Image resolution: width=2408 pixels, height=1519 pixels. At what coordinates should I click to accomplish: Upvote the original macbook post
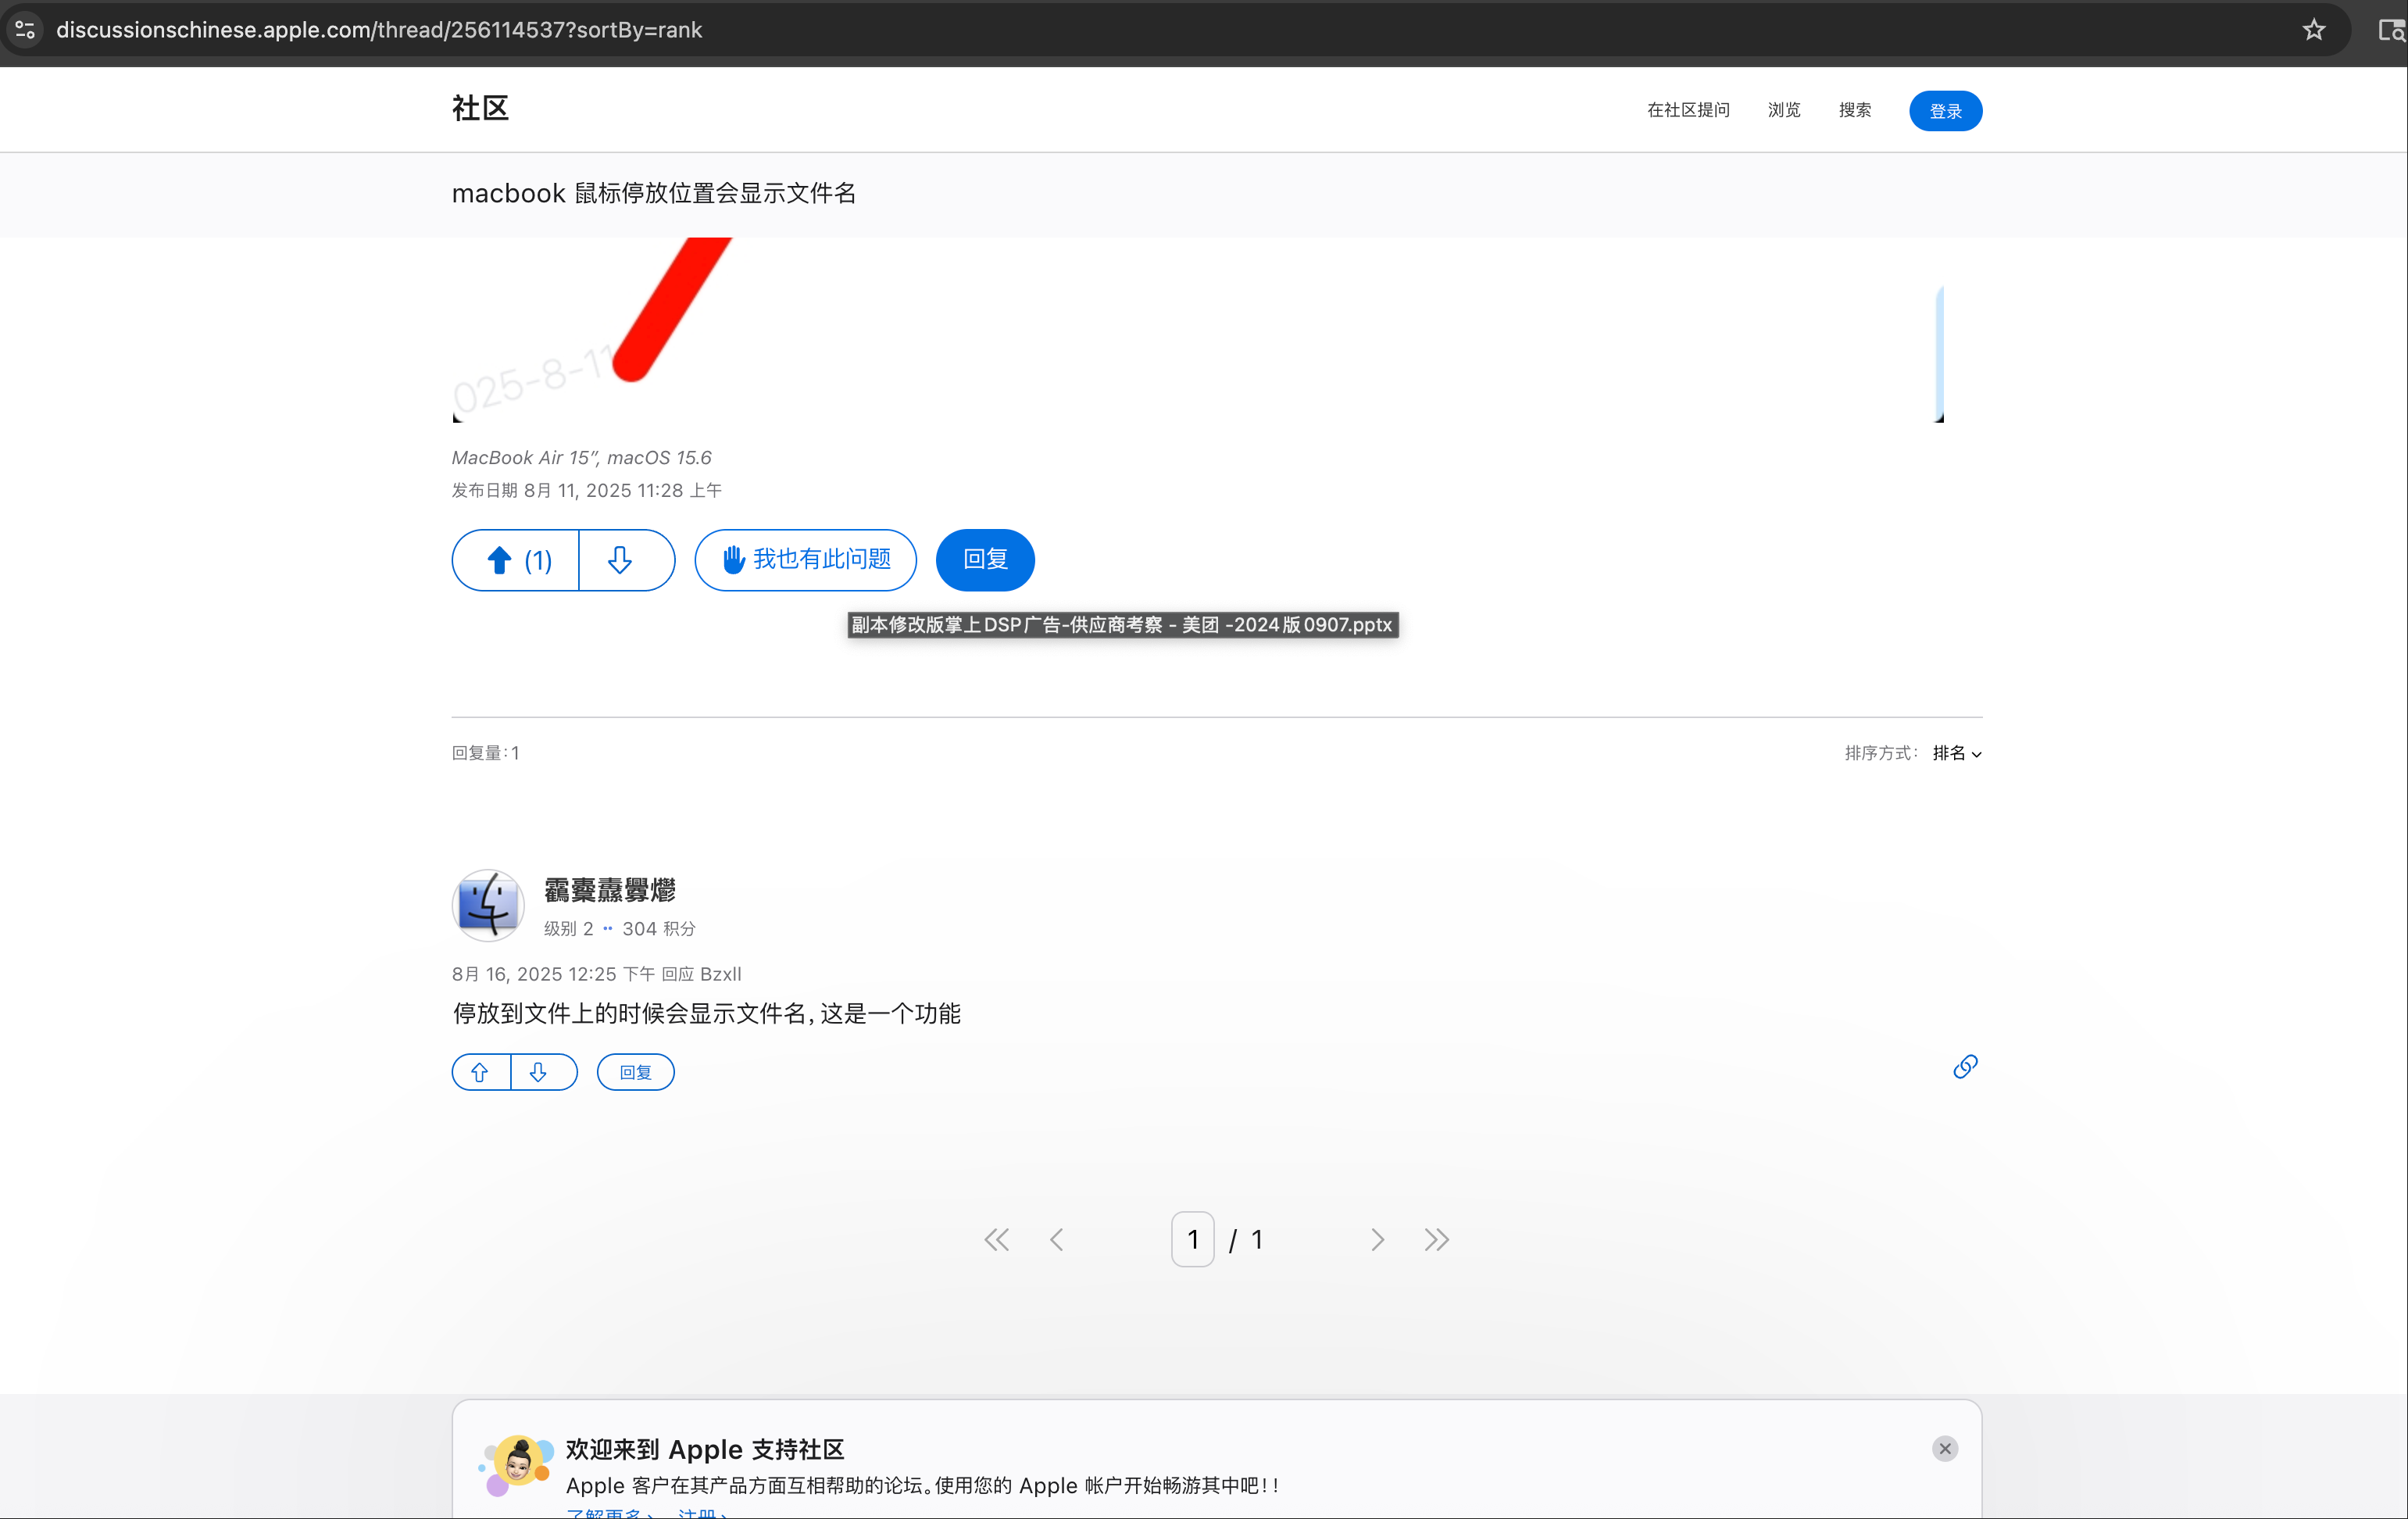point(515,560)
